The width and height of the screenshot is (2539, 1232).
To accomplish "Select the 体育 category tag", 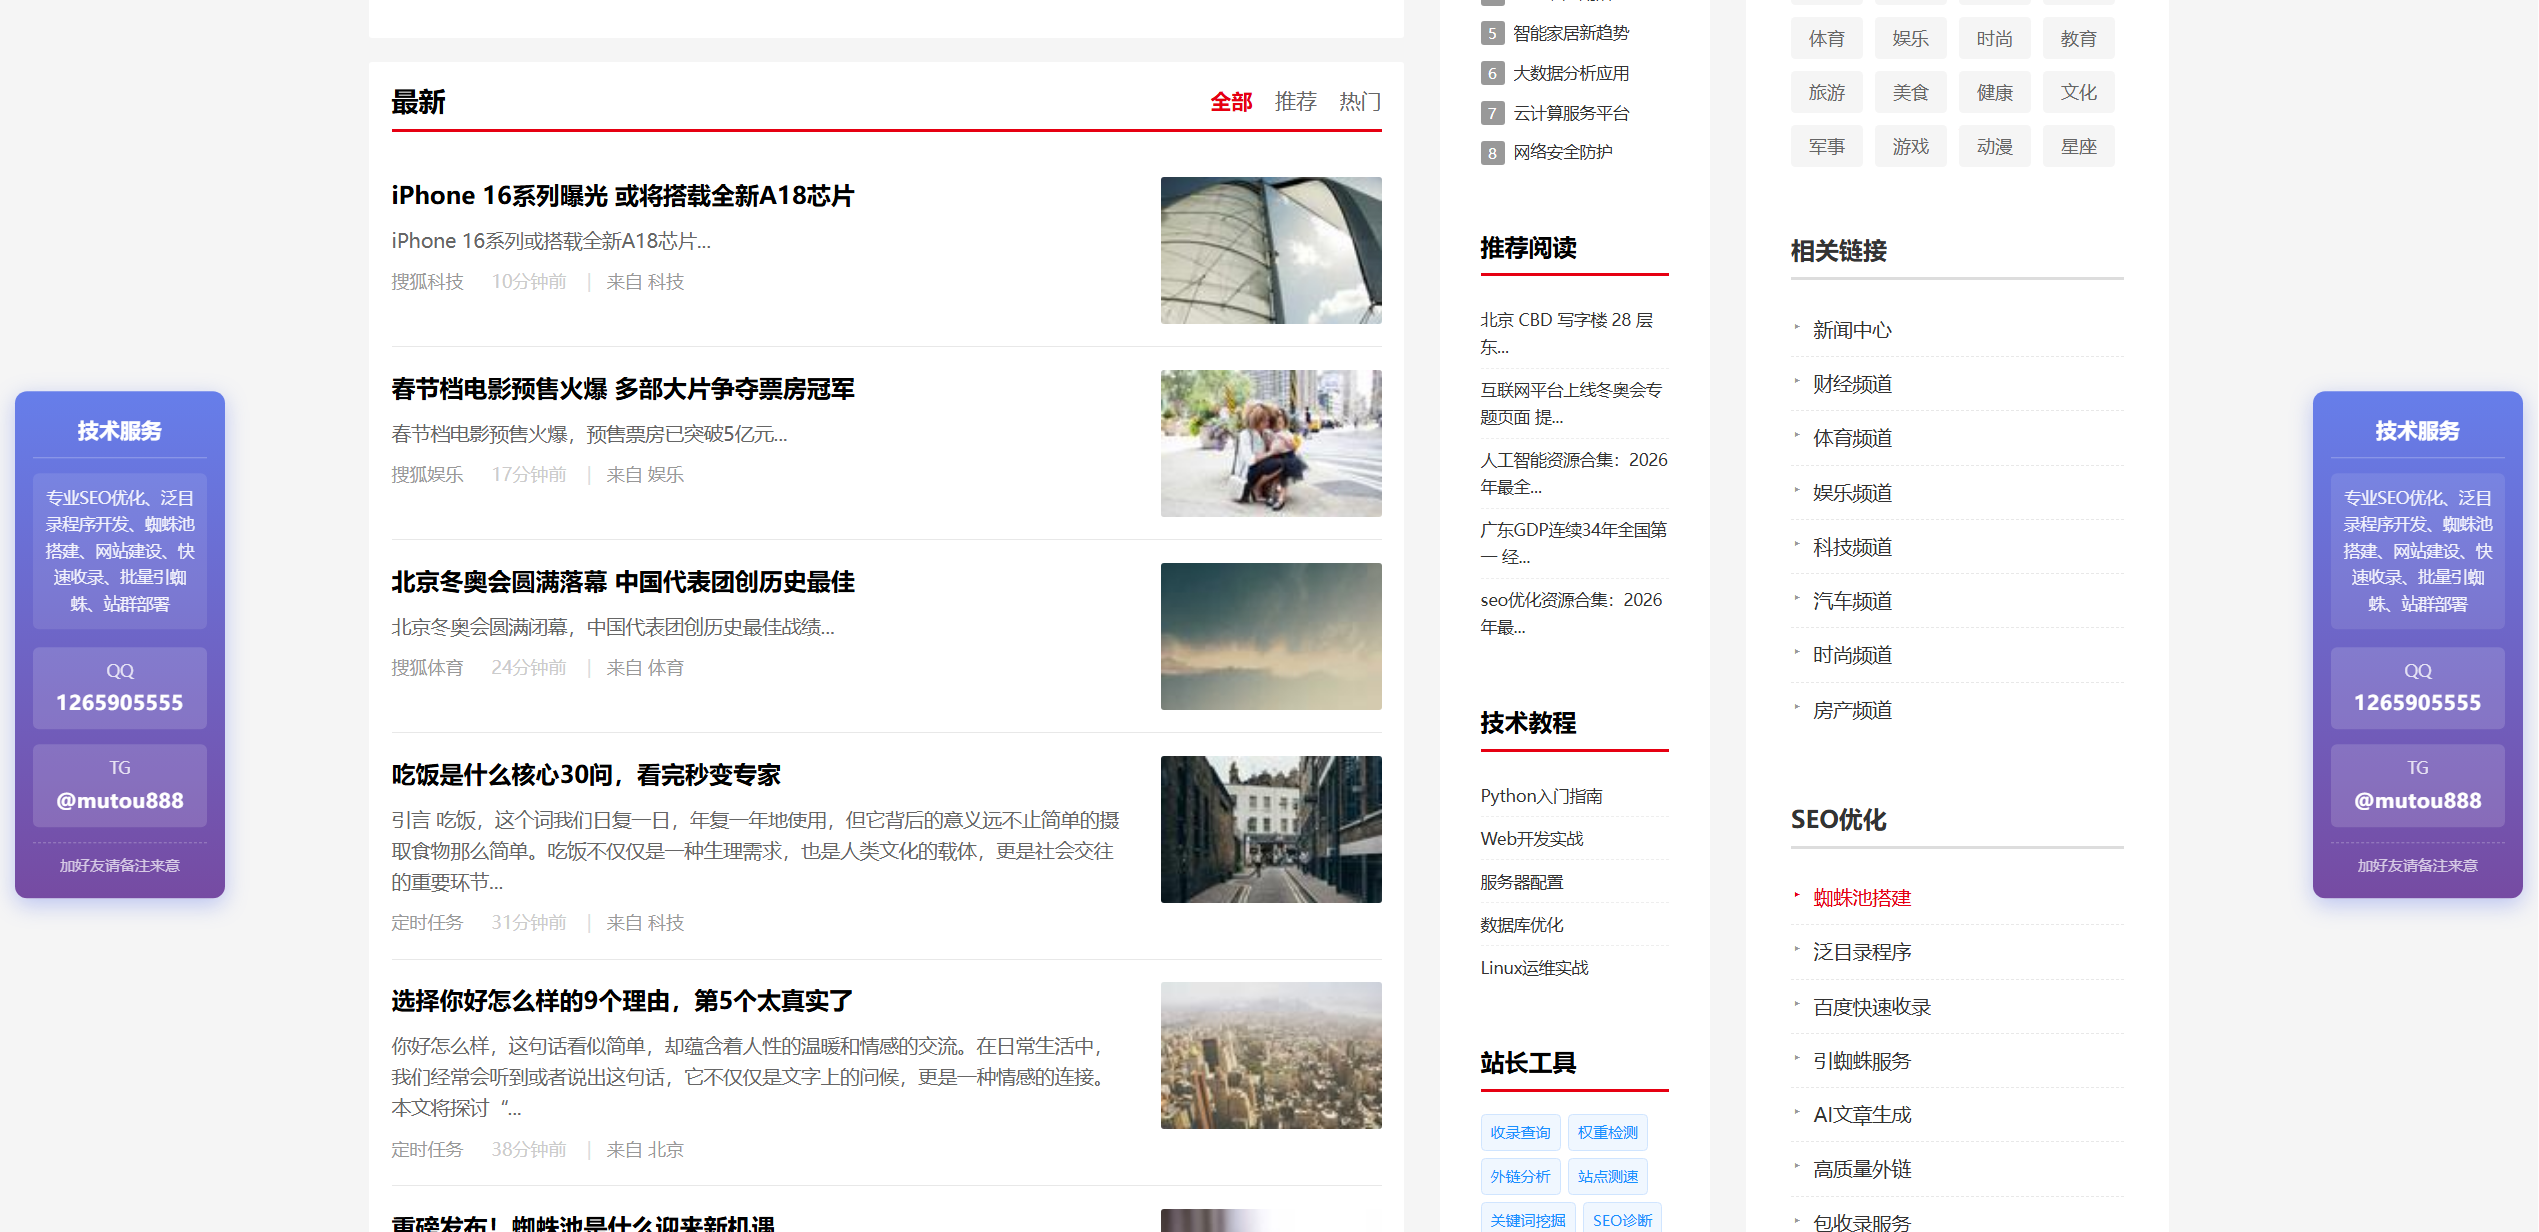I will pyautogui.click(x=1826, y=38).
